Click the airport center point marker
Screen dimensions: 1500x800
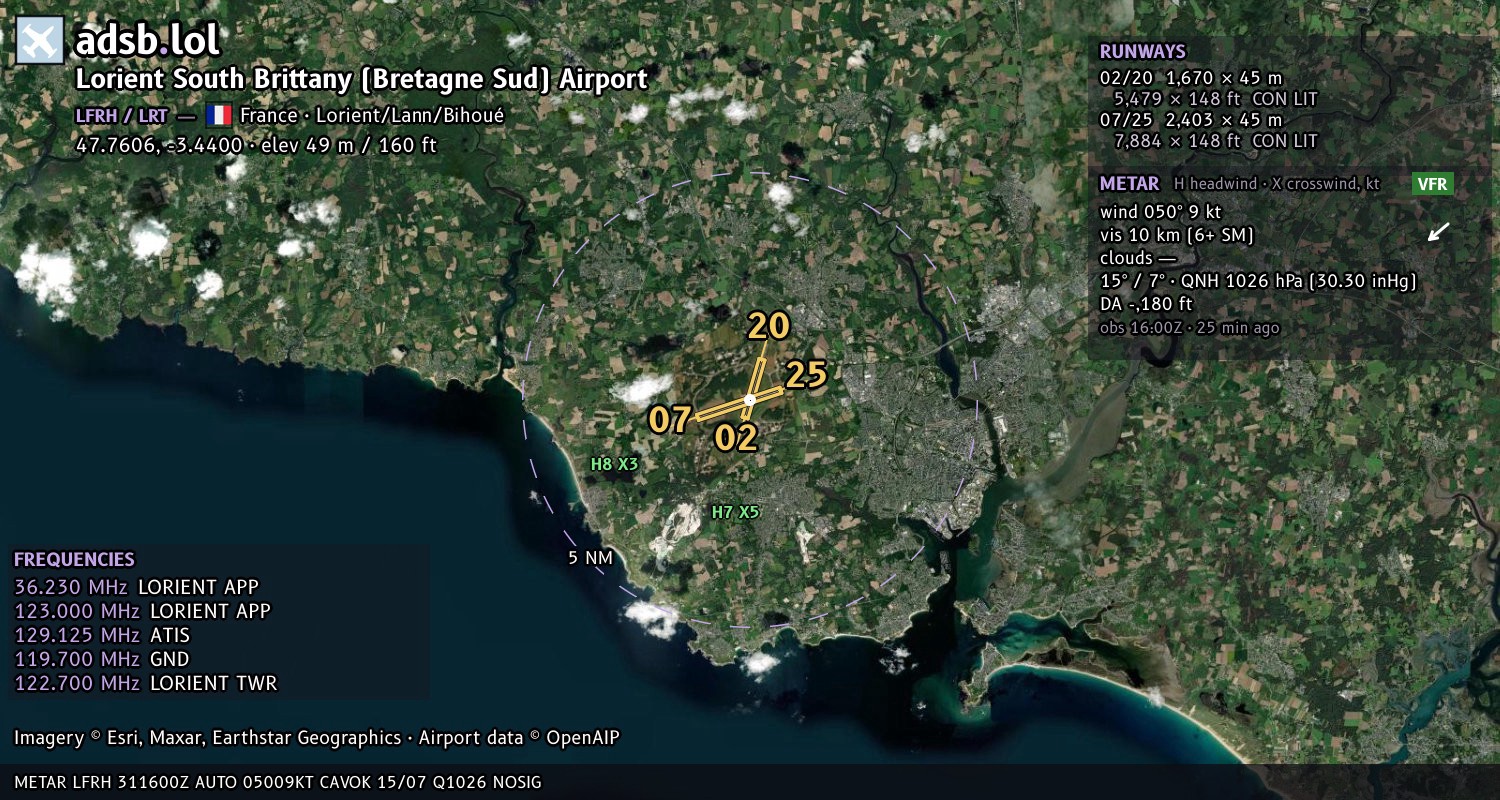(x=750, y=400)
